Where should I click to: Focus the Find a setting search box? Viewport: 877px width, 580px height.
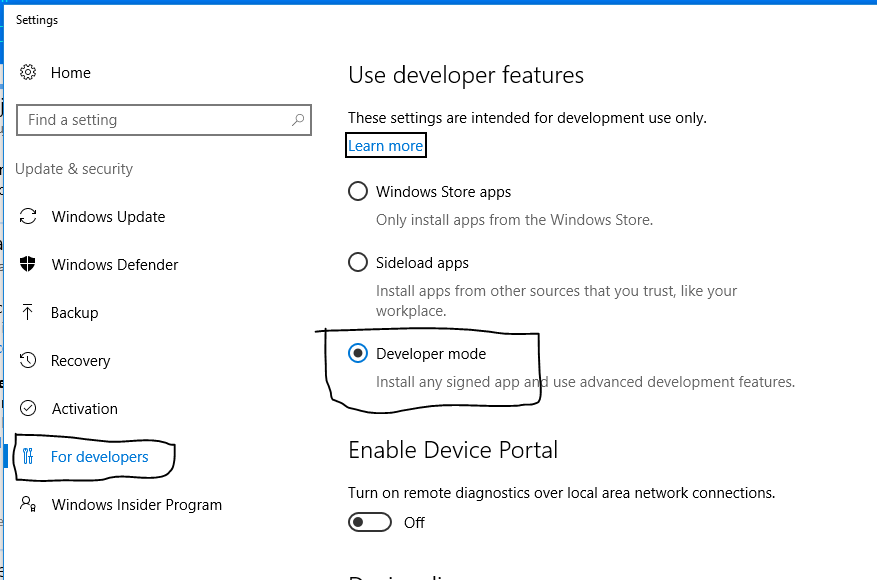pyautogui.click(x=164, y=120)
